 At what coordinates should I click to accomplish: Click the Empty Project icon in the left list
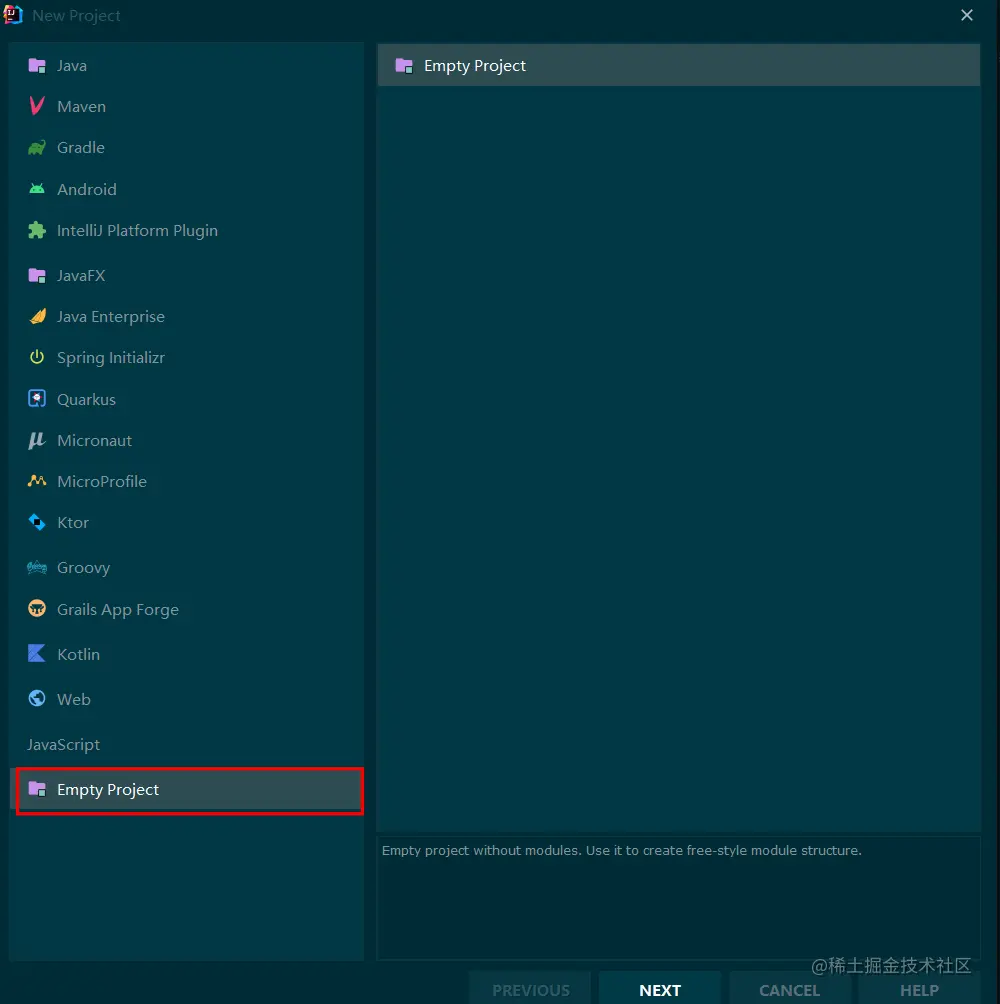pyautogui.click(x=37, y=789)
